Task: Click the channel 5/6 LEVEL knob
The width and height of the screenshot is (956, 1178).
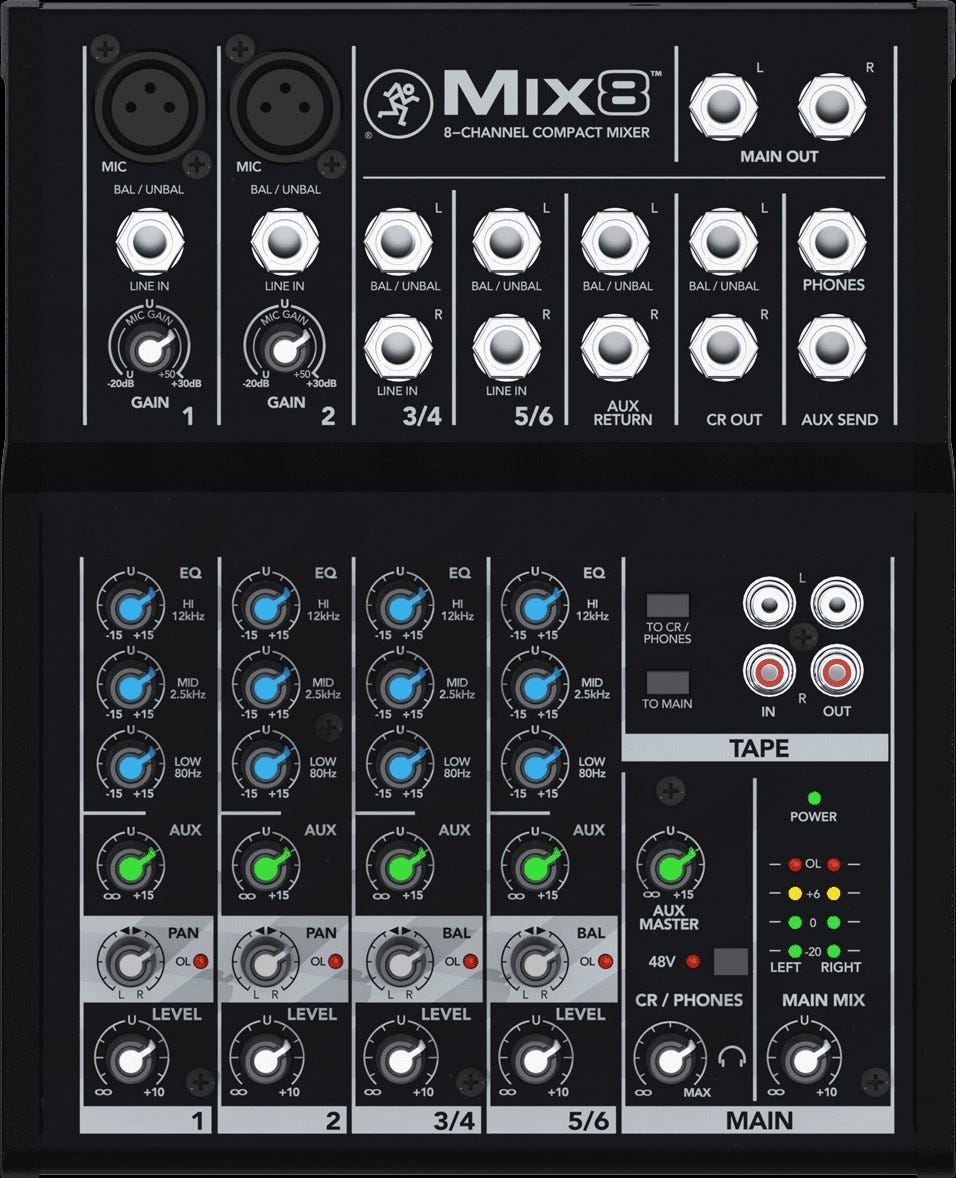Action: tap(535, 1060)
